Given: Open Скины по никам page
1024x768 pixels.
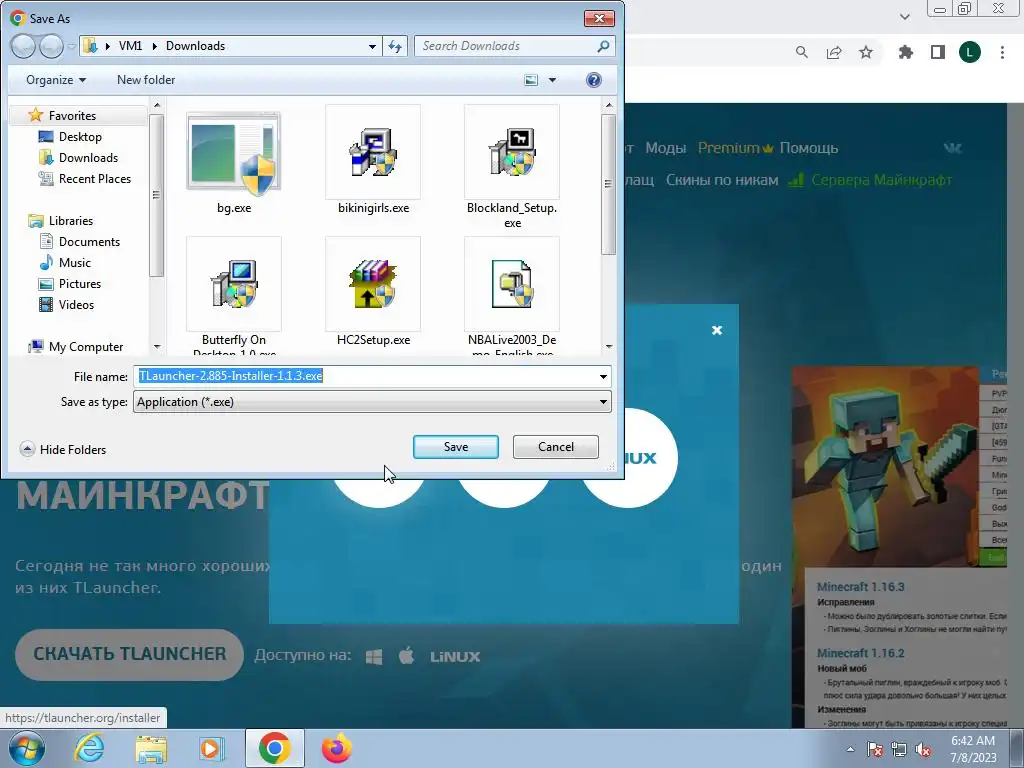Looking at the screenshot, I should (722, 180).
